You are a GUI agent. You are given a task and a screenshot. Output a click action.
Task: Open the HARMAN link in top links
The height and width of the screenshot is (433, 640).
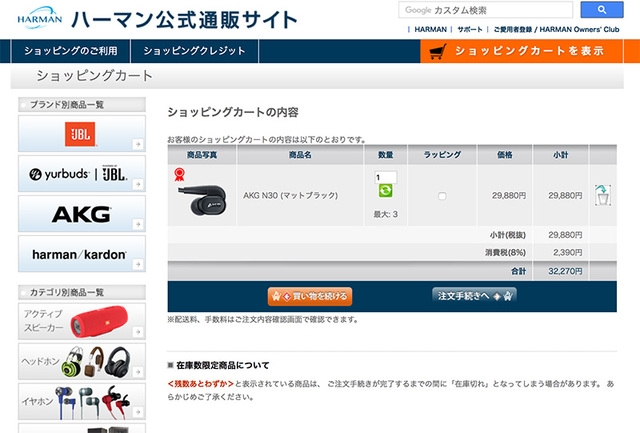[x=430, y=29]
